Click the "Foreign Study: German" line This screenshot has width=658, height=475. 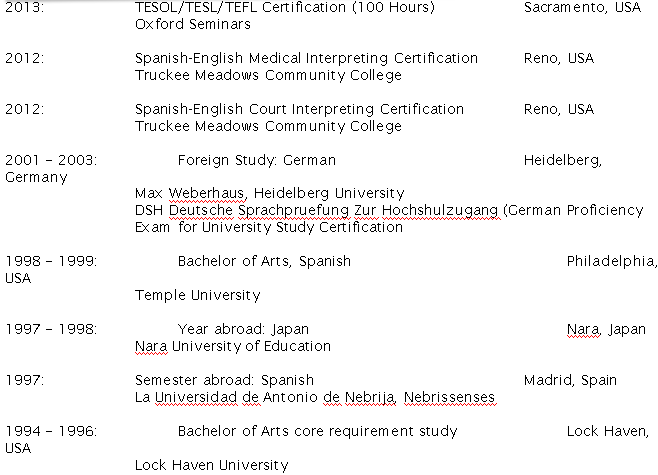(257, 160)
